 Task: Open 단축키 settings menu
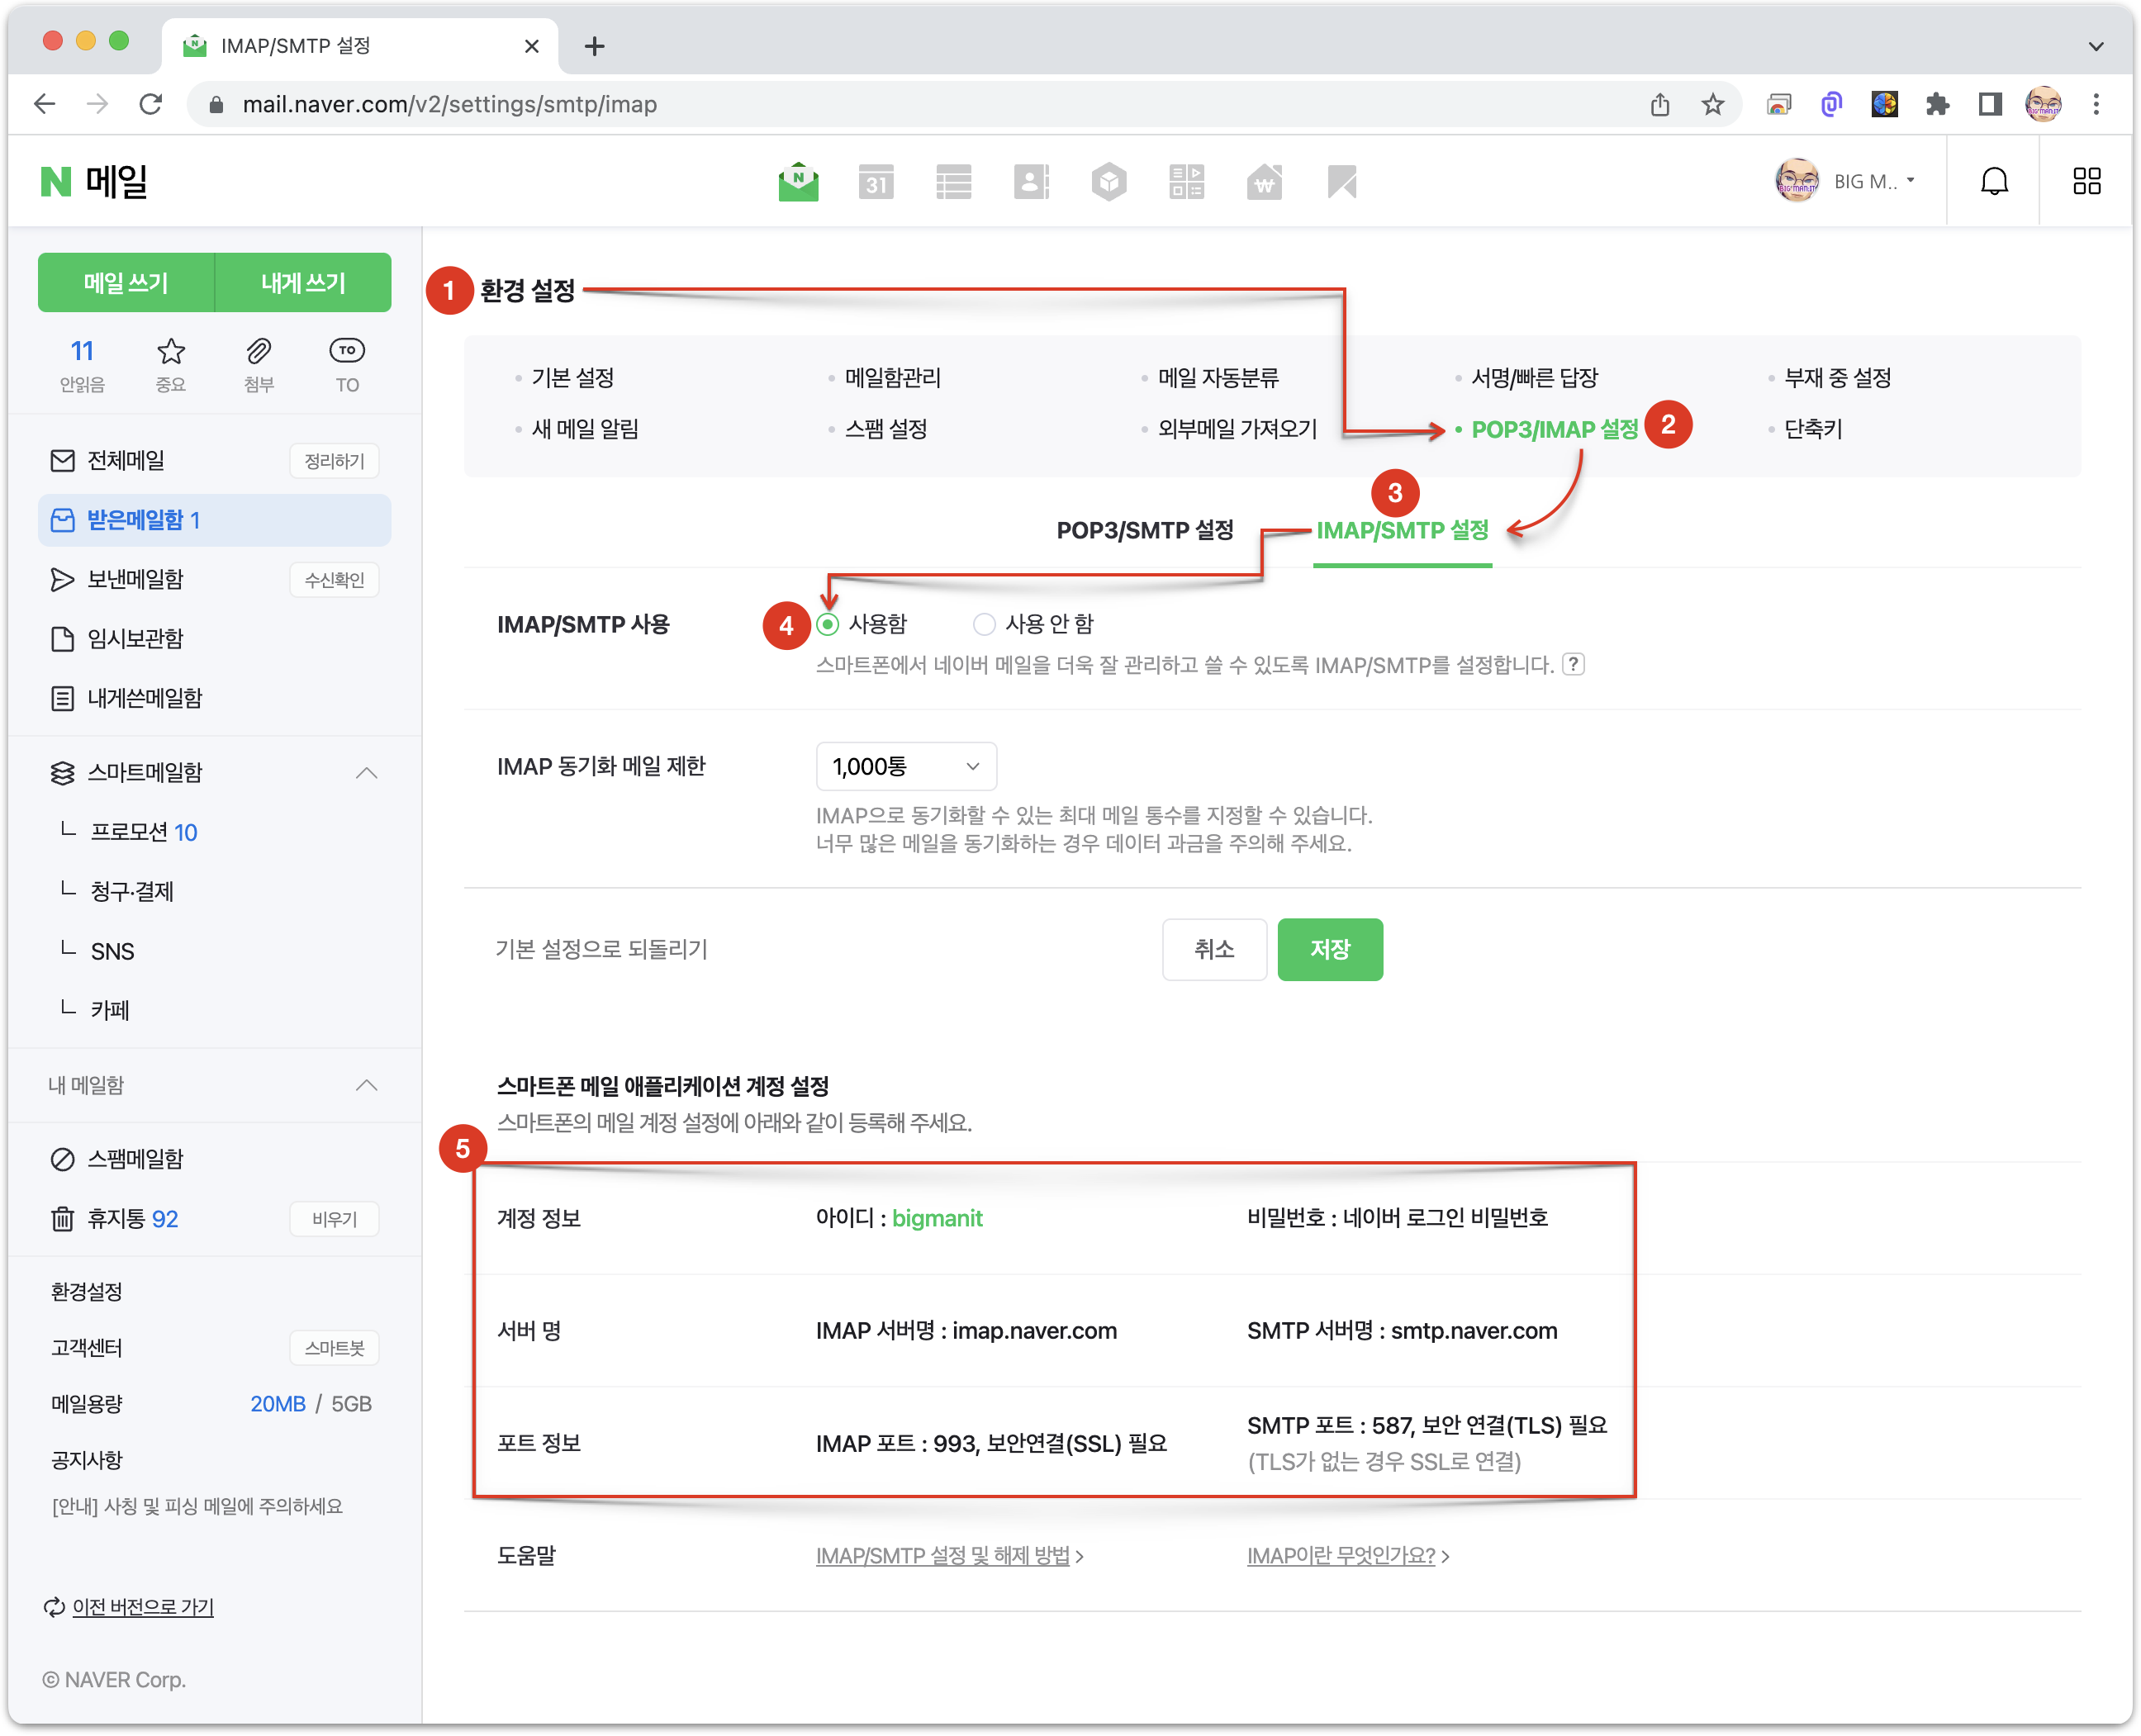click(1813, 429)
